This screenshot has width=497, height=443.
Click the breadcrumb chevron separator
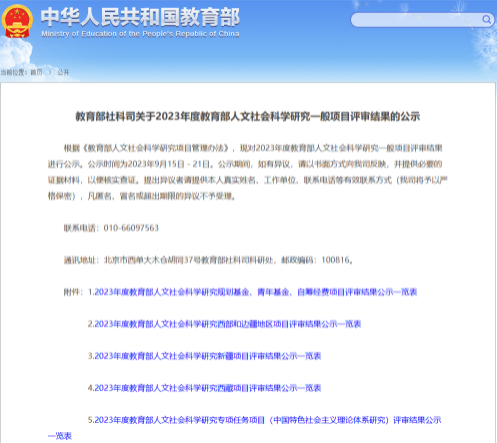click(50, 72)
